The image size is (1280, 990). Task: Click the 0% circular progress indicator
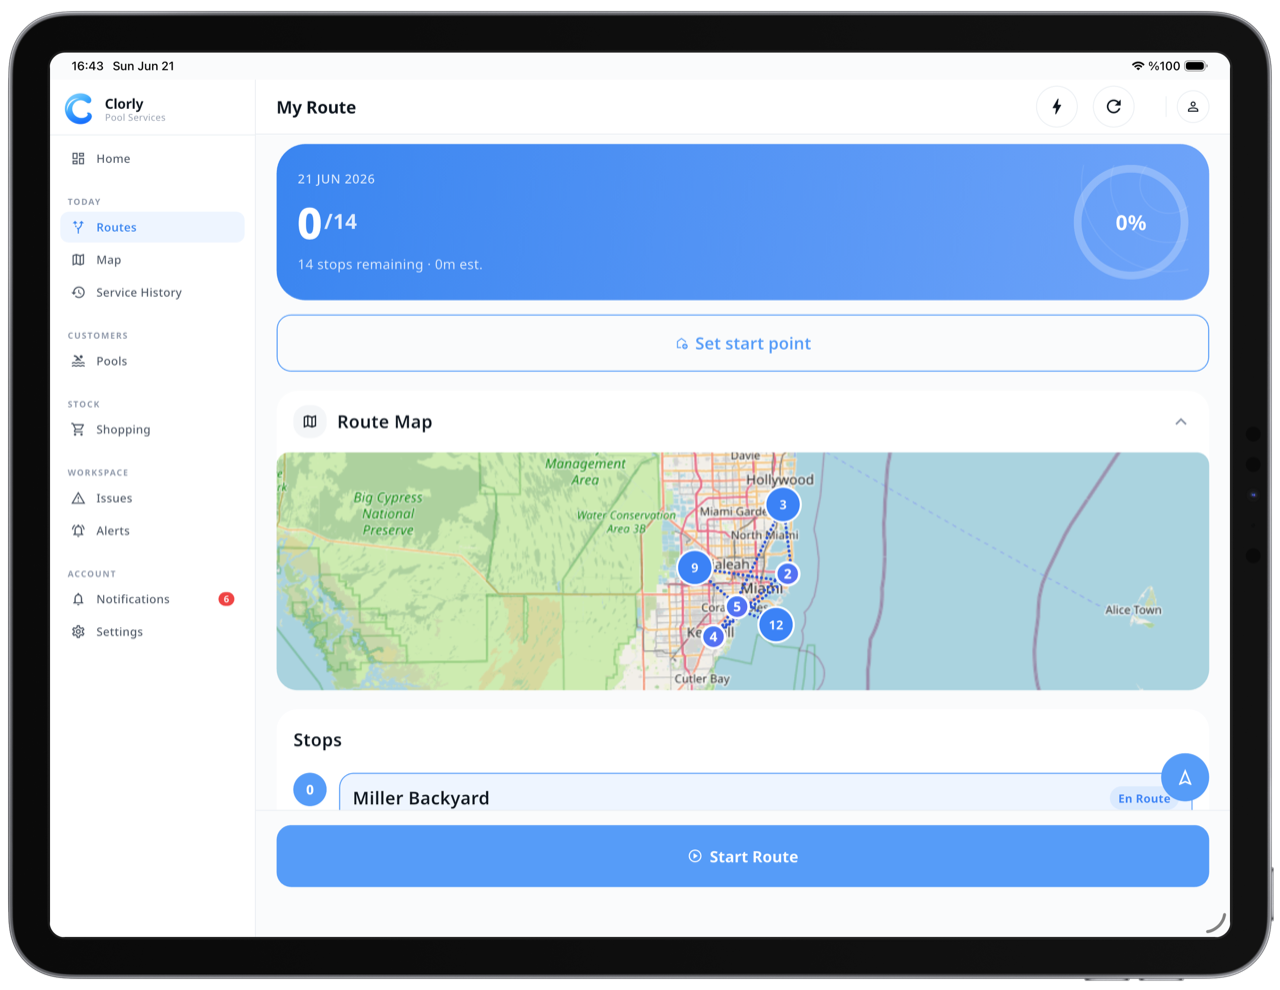(x=1131, y=222)
